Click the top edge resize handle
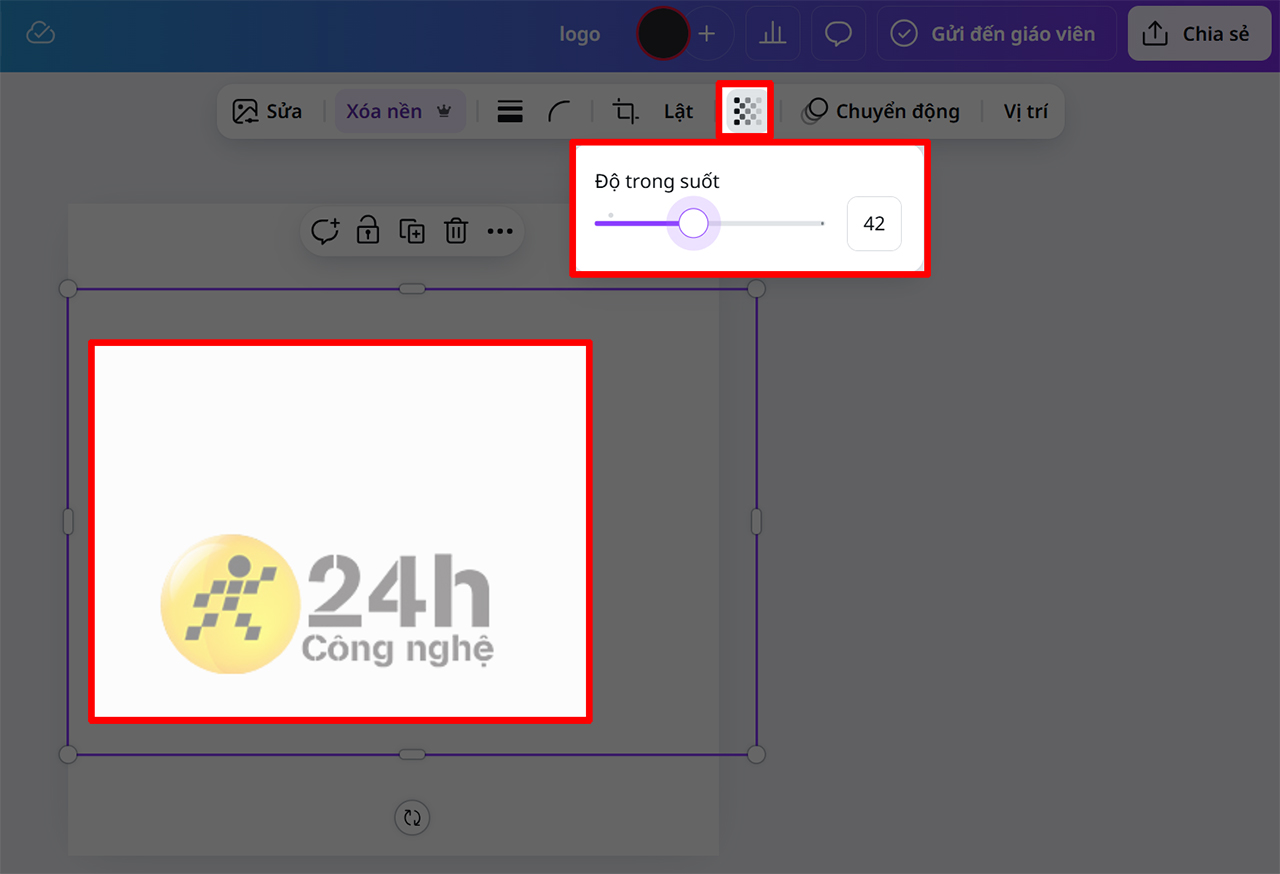Screen dimensions: 1280x874 pyautogui.click(x=412, y=289)
